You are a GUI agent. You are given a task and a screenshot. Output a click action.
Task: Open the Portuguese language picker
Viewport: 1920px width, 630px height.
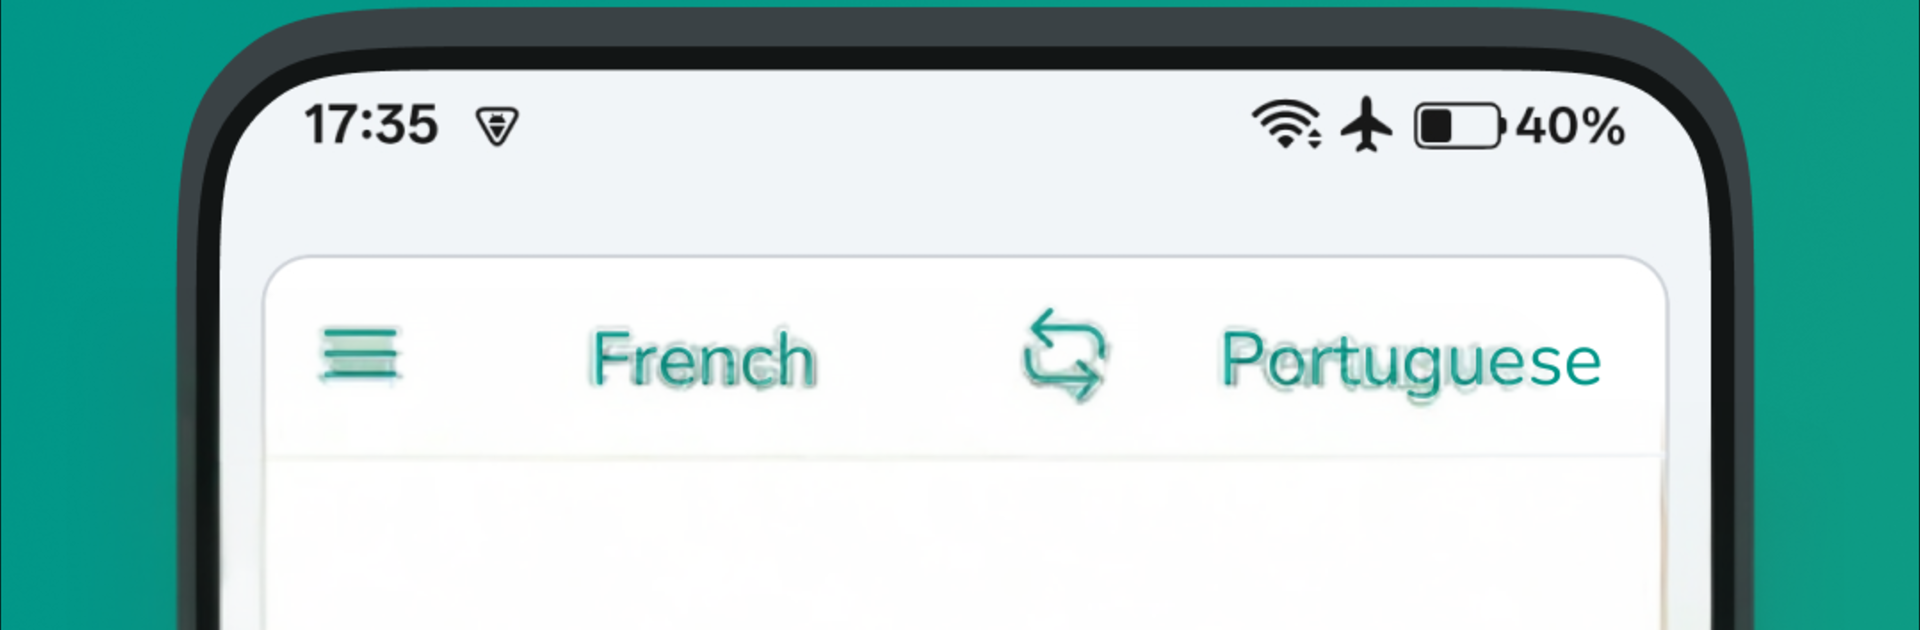coord(1411,362)
